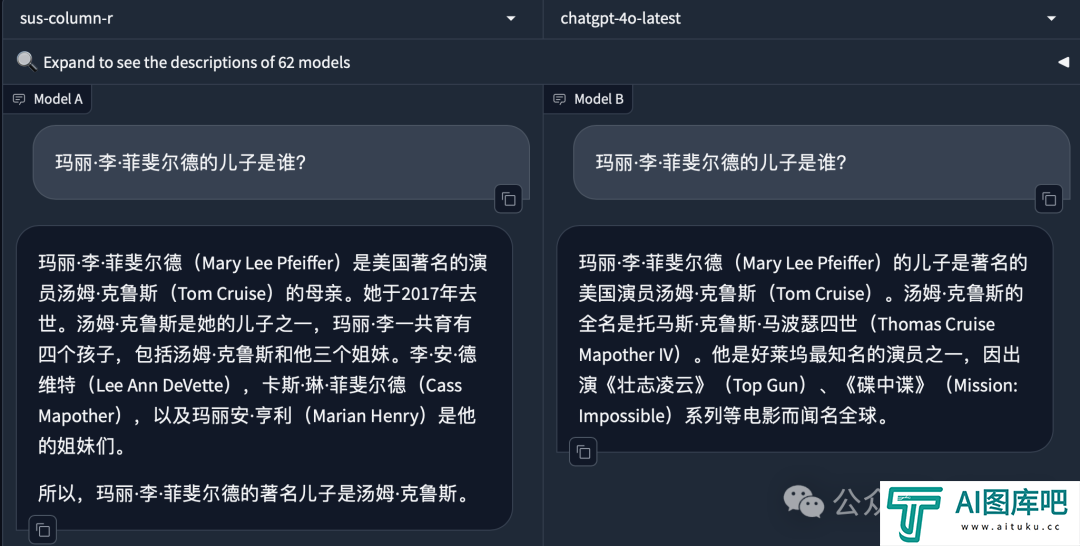Select the Model A label tab

pyautogui.click(x=48, y=99)
